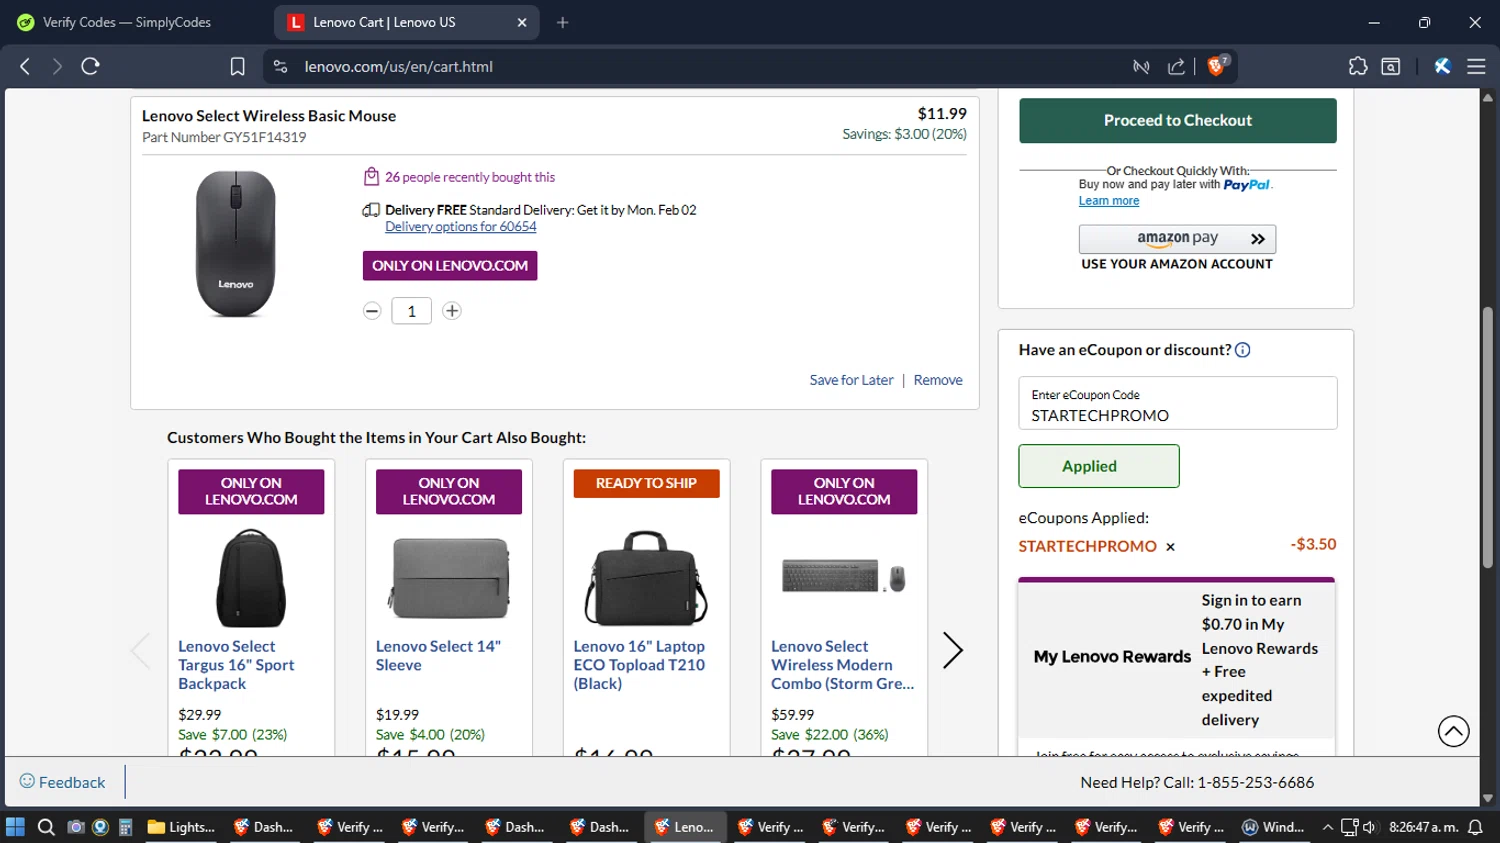Close the Lenovo Cart tab

521,22
